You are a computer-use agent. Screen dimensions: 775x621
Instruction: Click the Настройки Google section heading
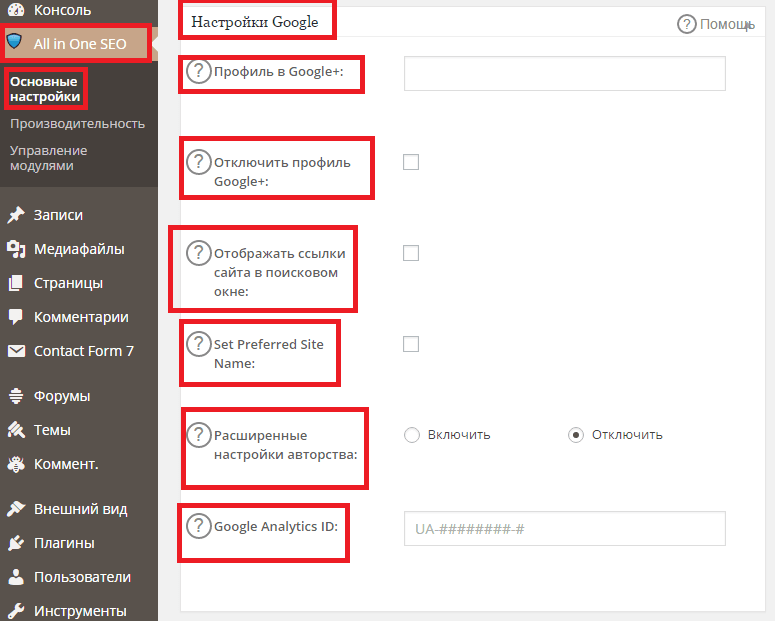coord(255,22)
